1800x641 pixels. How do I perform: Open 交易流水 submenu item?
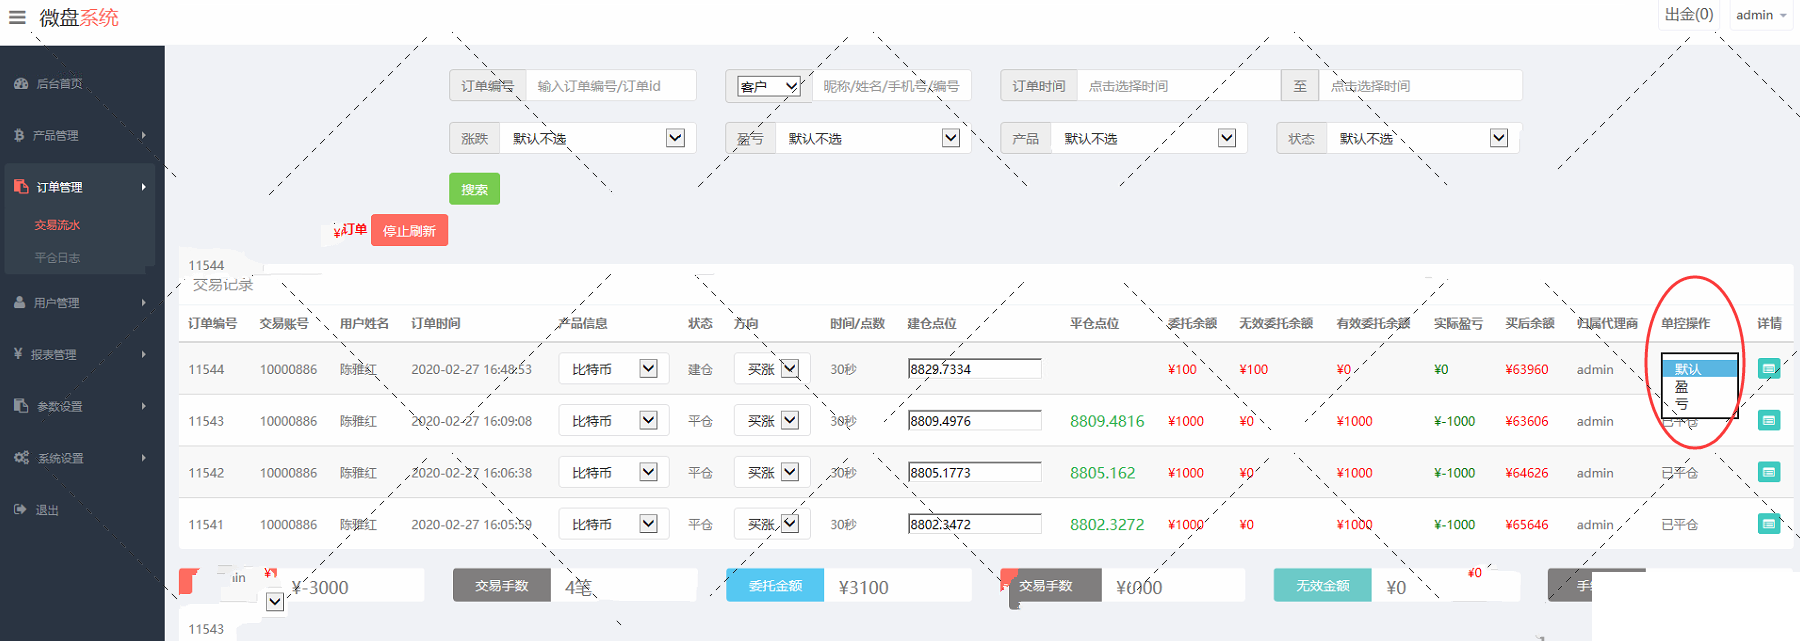pyautogui.click(x=57, y=225)
